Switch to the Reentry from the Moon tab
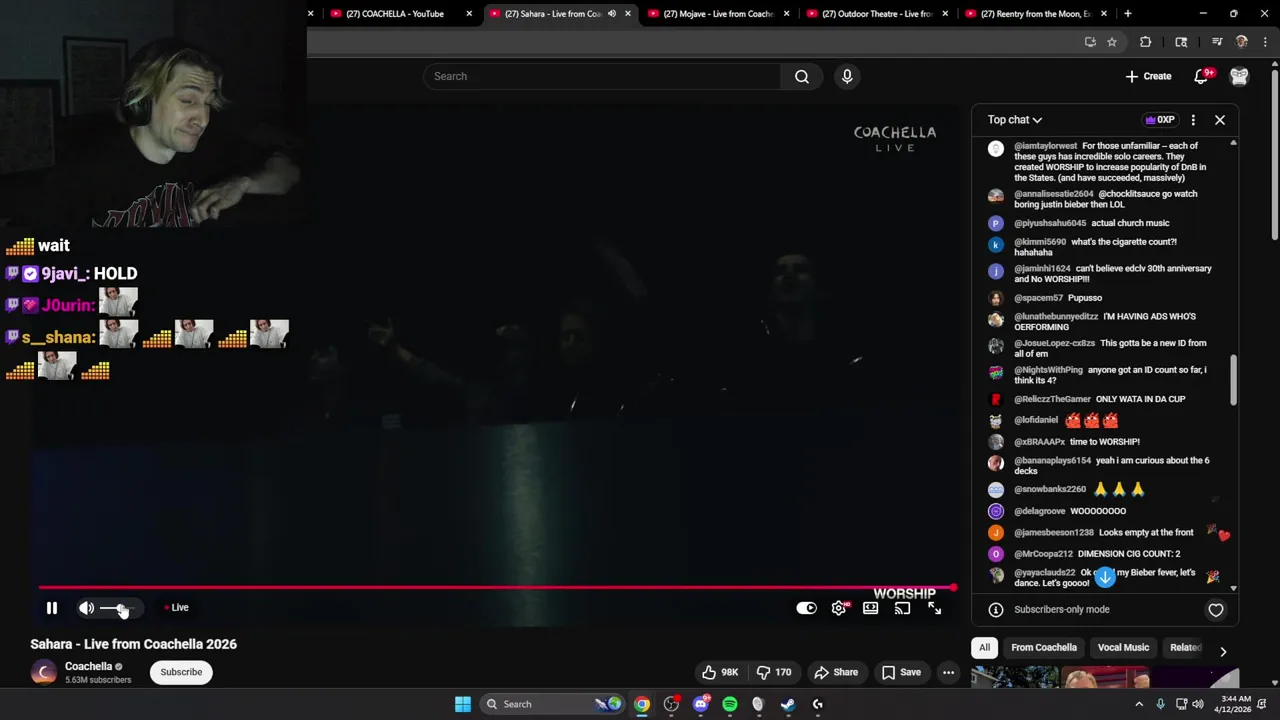 (1035, 14)
